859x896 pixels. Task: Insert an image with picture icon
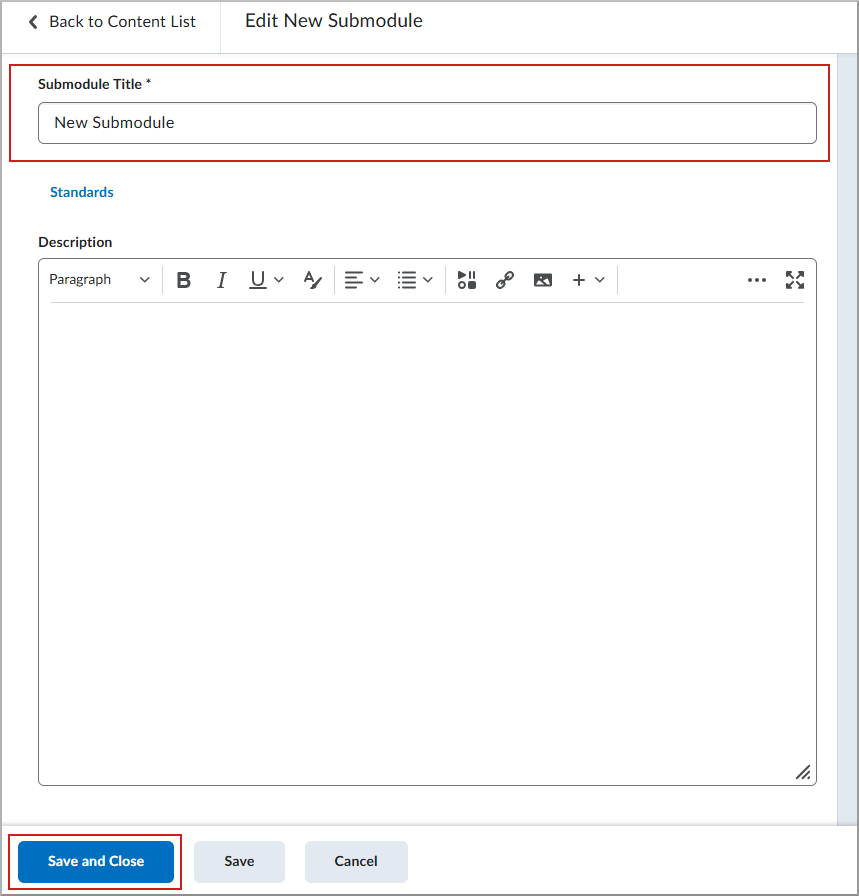coord(543,280)
